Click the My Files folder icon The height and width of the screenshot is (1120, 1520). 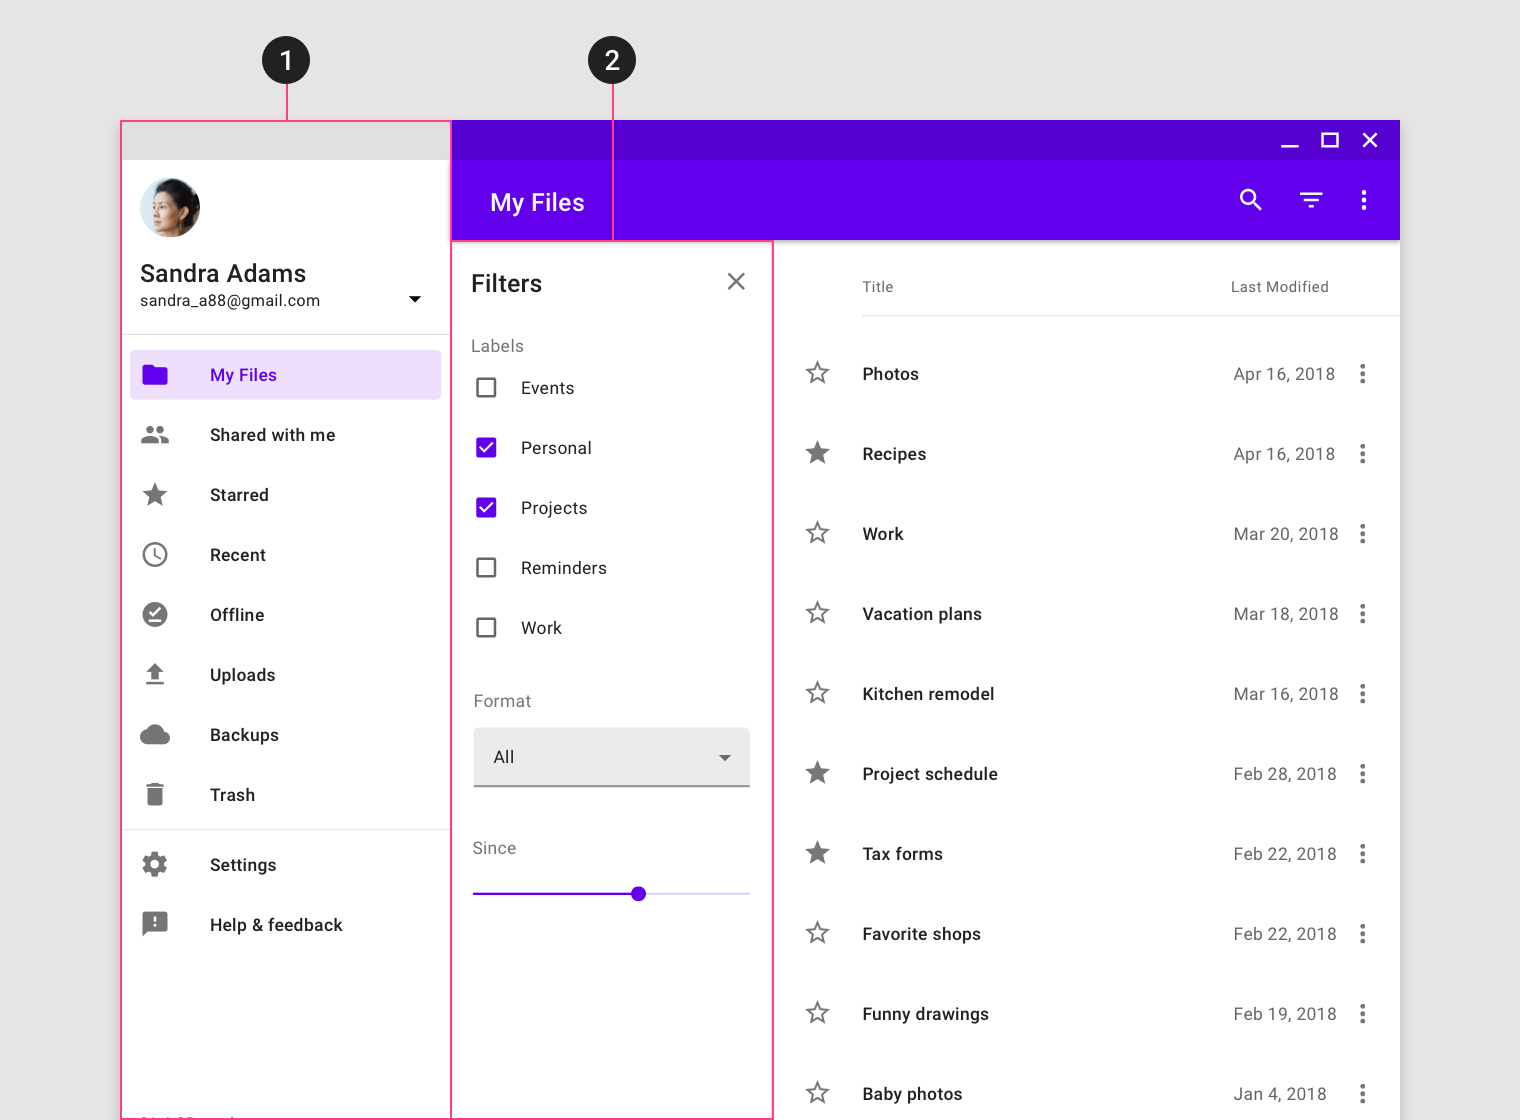pyautogui.click(x=155, y=375)
